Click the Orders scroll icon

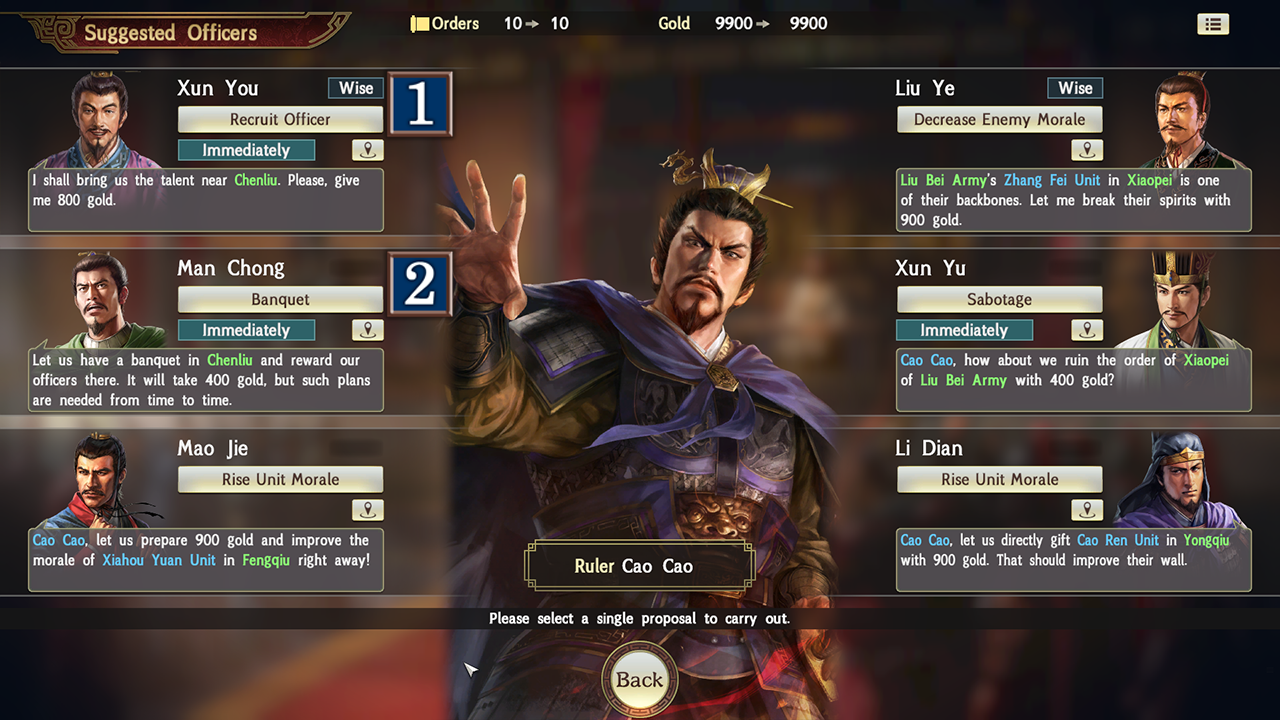click(x=420, y=23)
